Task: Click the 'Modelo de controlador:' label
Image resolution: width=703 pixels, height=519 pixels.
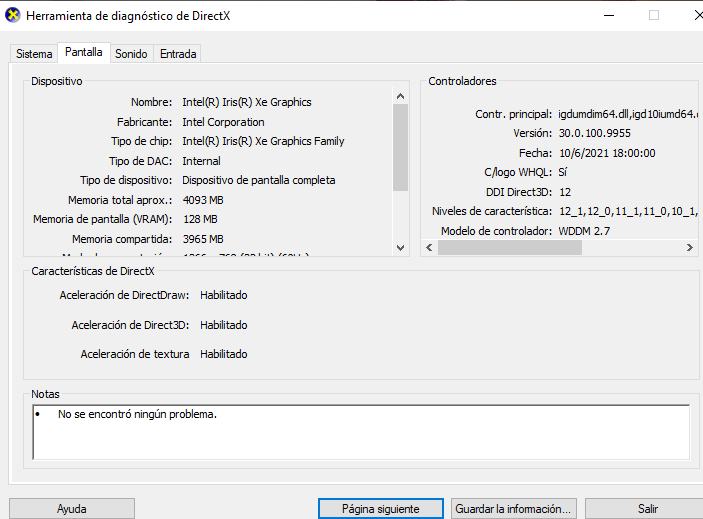Action: point(496,231)
